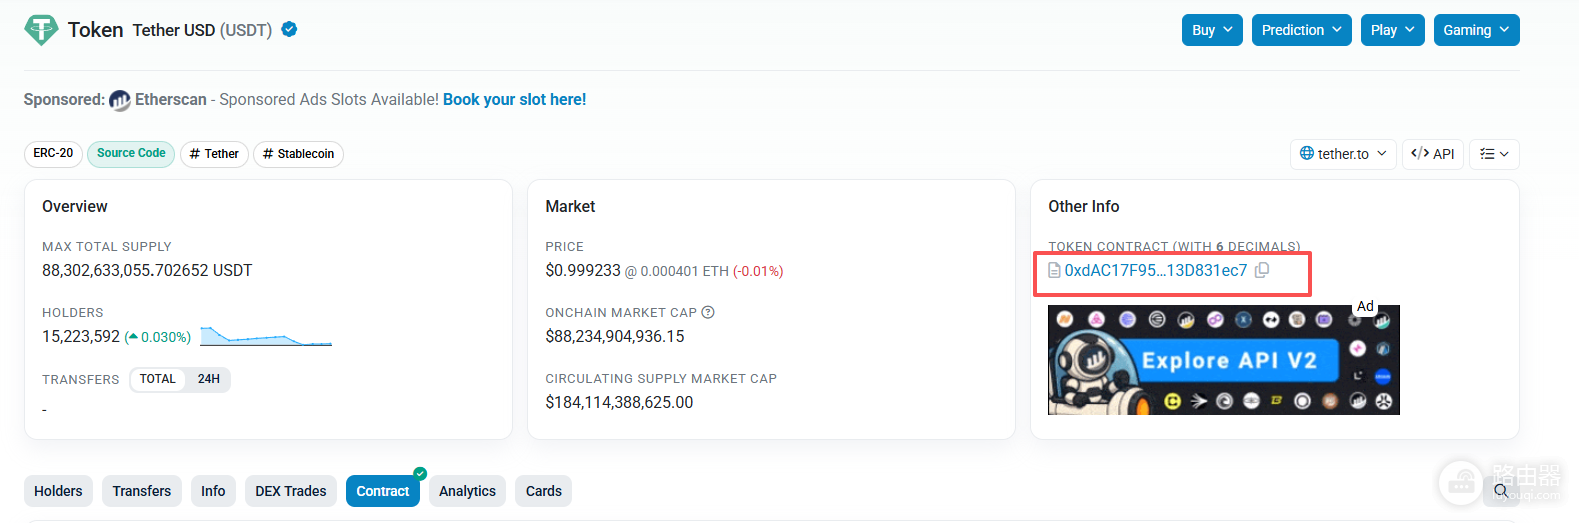Image resolution: width=1579 pixels, height=523 pixels.
Task: Switch to the Cards tab
Action: click(x=544, y=491)
